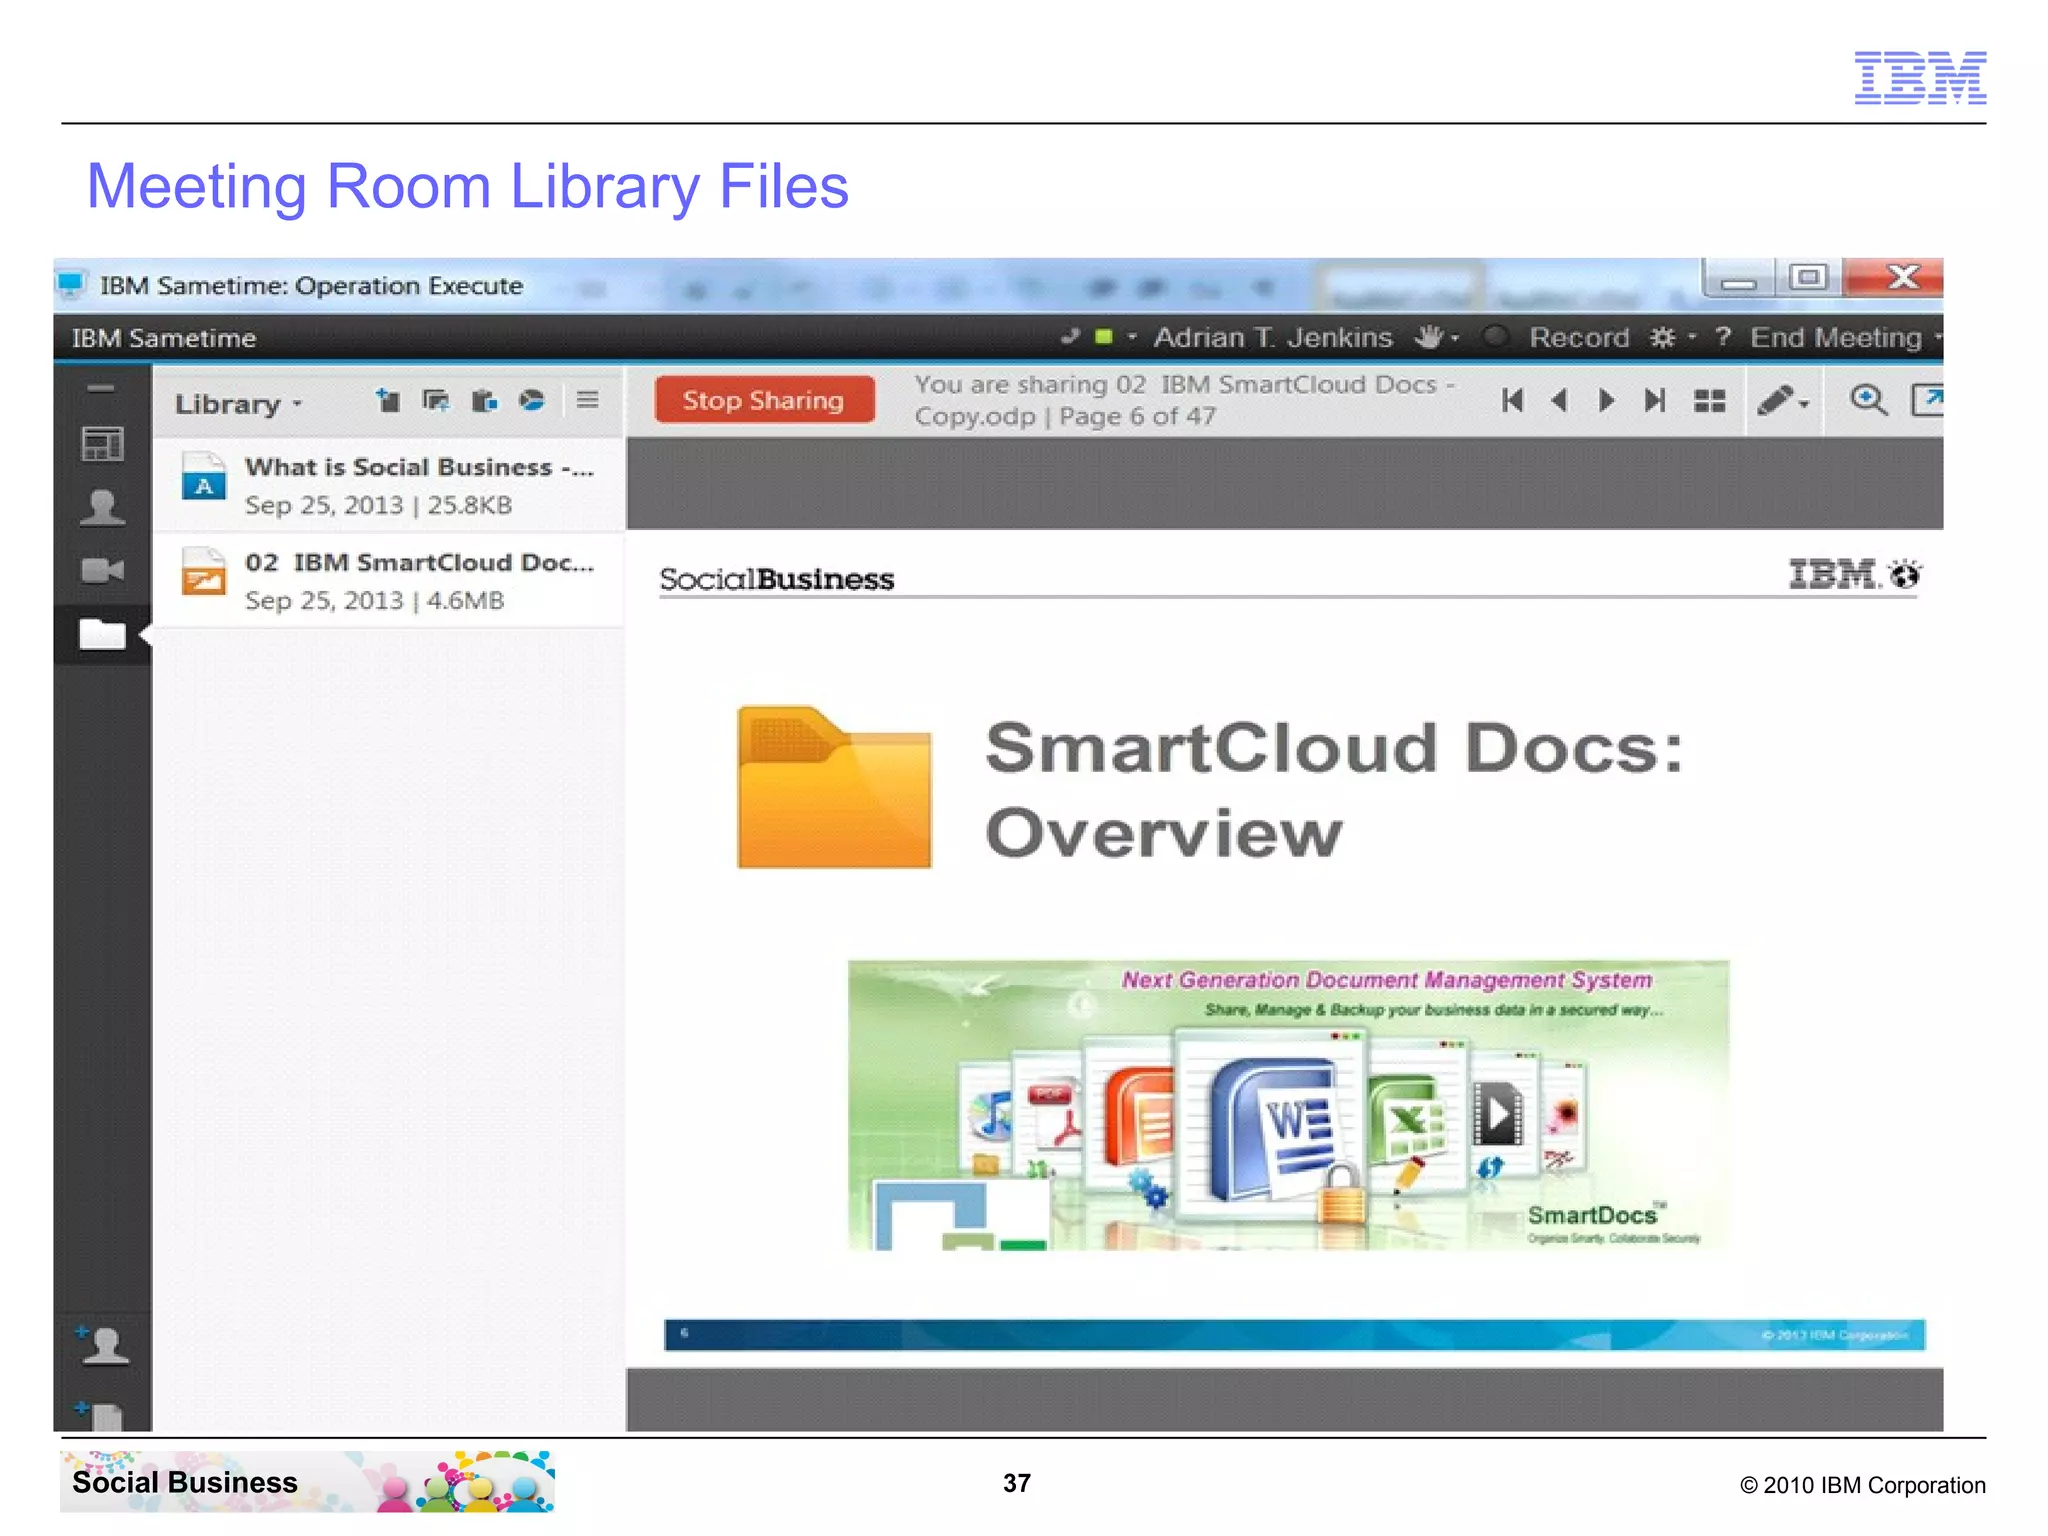The image size is (2048, 1536).
Task: Toggle the Record indicator circle
Action: [1496, 337]
